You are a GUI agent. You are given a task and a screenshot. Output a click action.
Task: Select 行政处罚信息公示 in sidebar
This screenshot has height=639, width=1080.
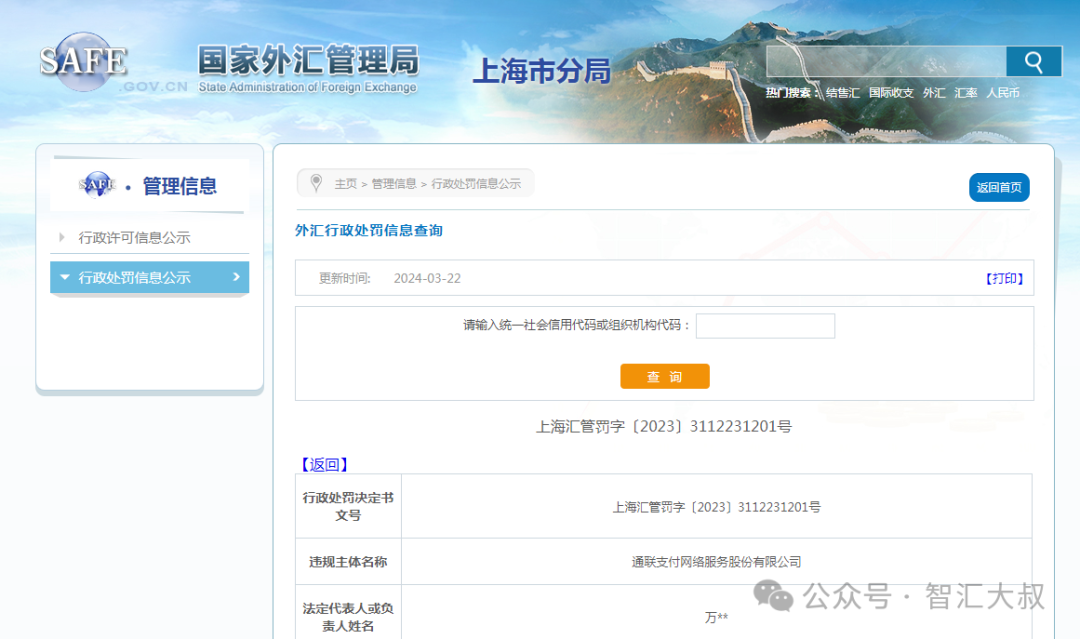134,277
